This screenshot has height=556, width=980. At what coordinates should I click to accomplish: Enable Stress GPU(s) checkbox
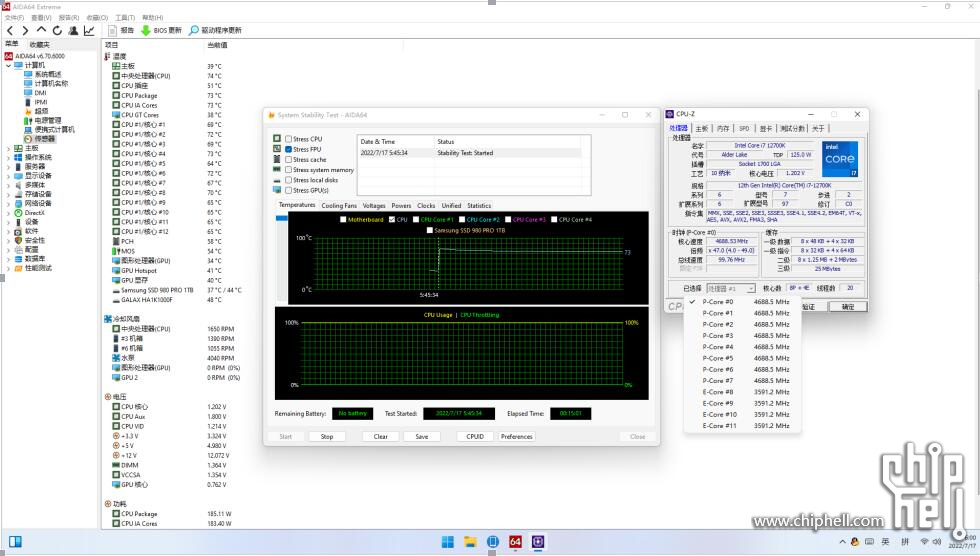(289, 190)
